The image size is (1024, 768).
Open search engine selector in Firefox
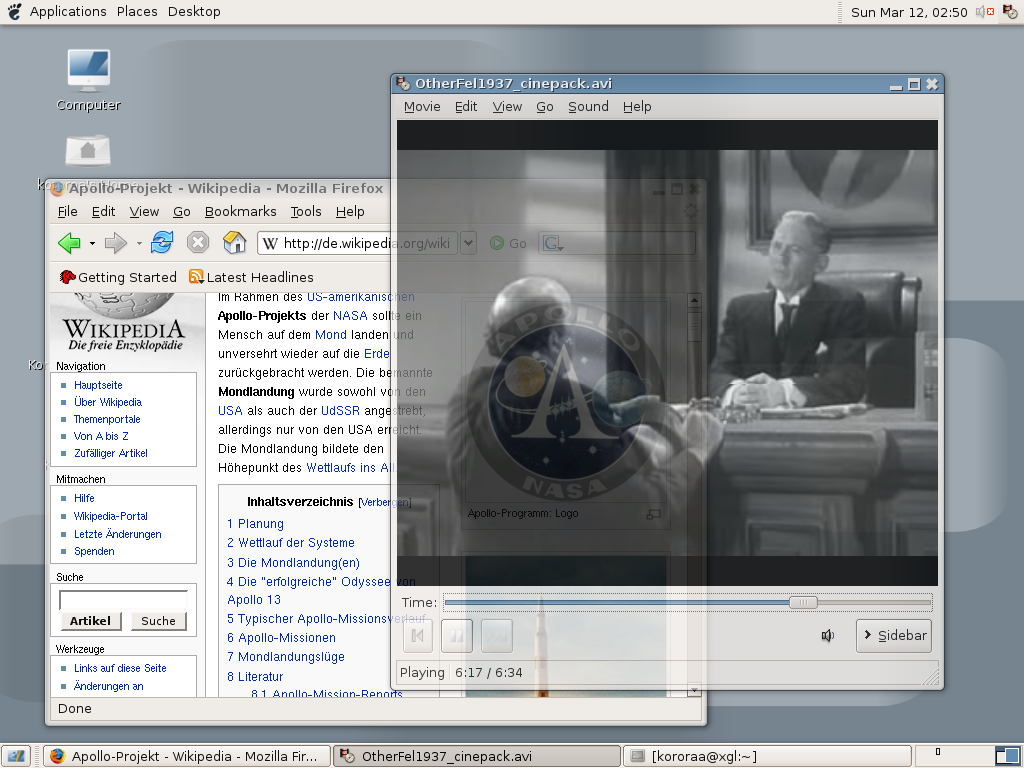552,244
